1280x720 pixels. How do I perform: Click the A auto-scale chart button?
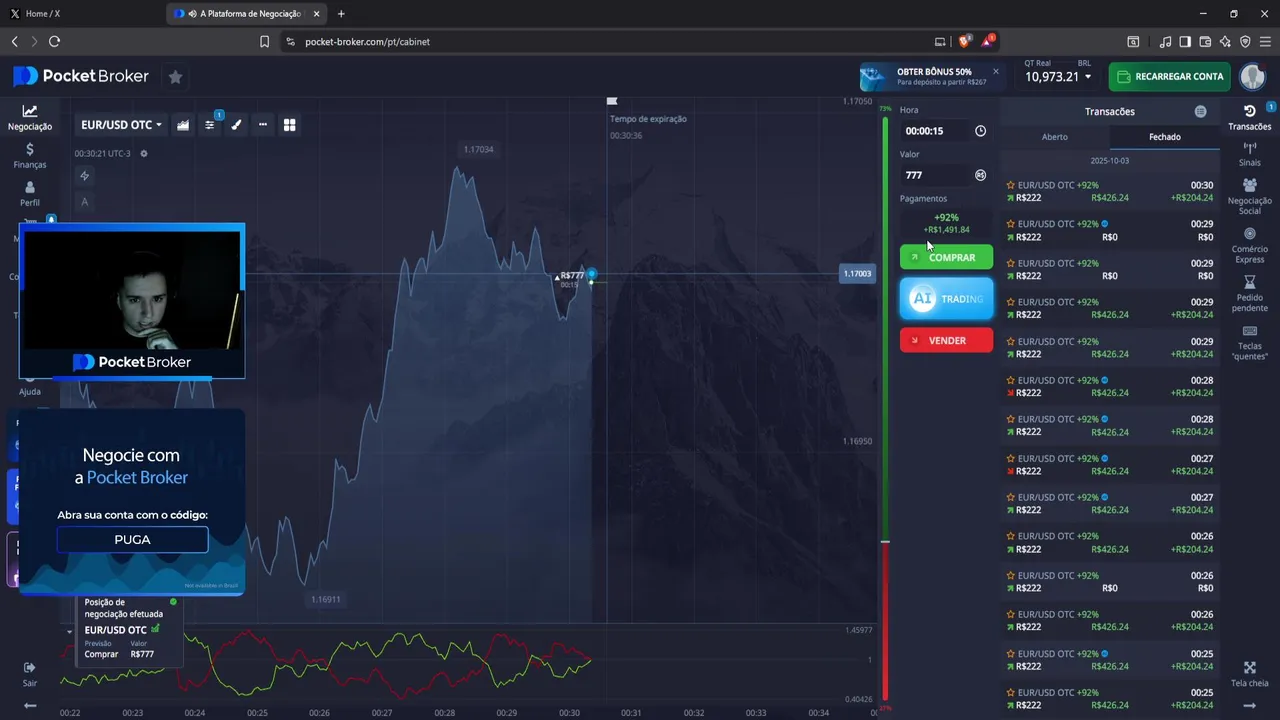(x=85, y=202)
